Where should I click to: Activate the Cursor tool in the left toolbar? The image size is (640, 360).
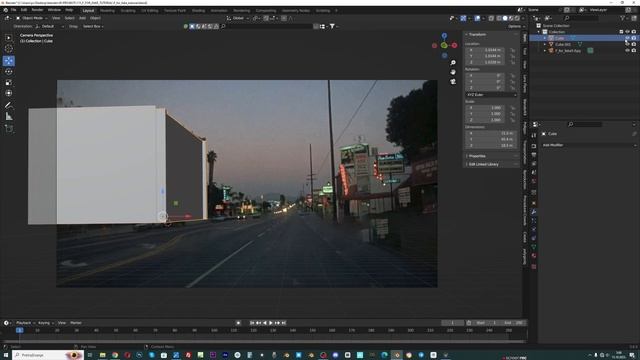point(9,49)
